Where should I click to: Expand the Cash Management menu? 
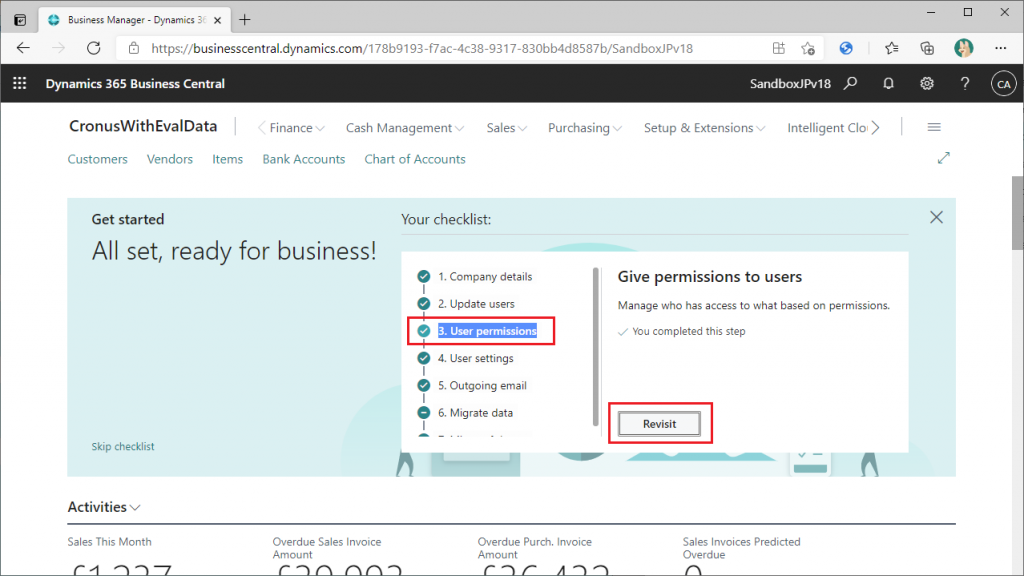point(405,128)
